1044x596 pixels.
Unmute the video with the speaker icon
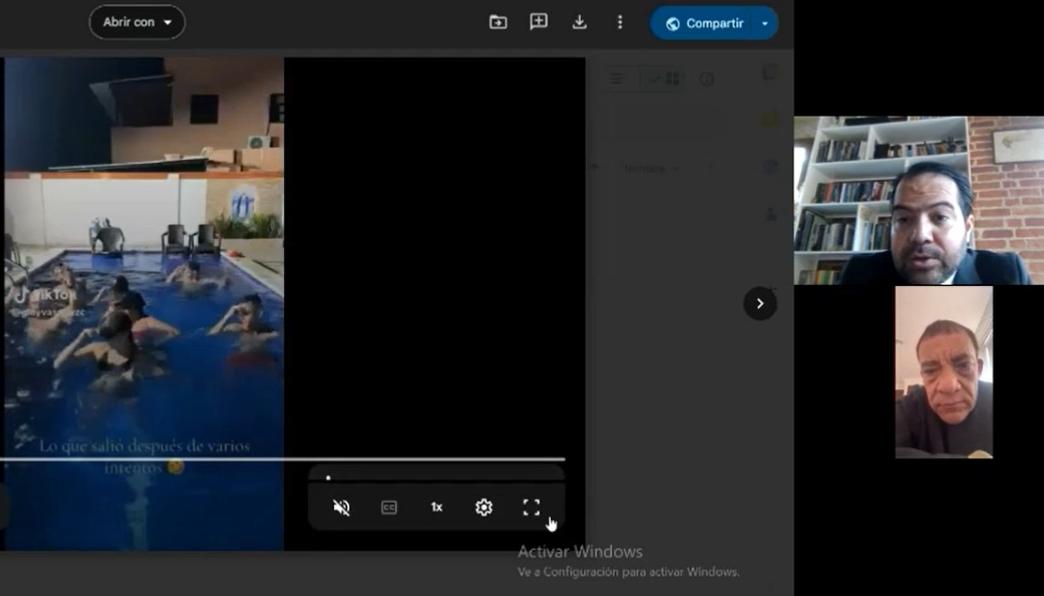[341, 507]
